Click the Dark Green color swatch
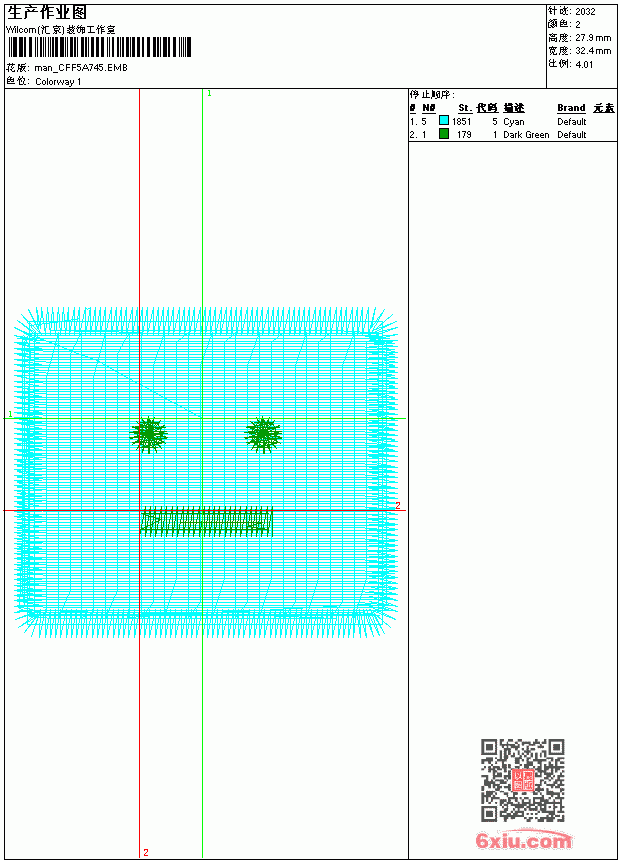Image resolution: width=620 pixels, height=860 pixels. 444,134
